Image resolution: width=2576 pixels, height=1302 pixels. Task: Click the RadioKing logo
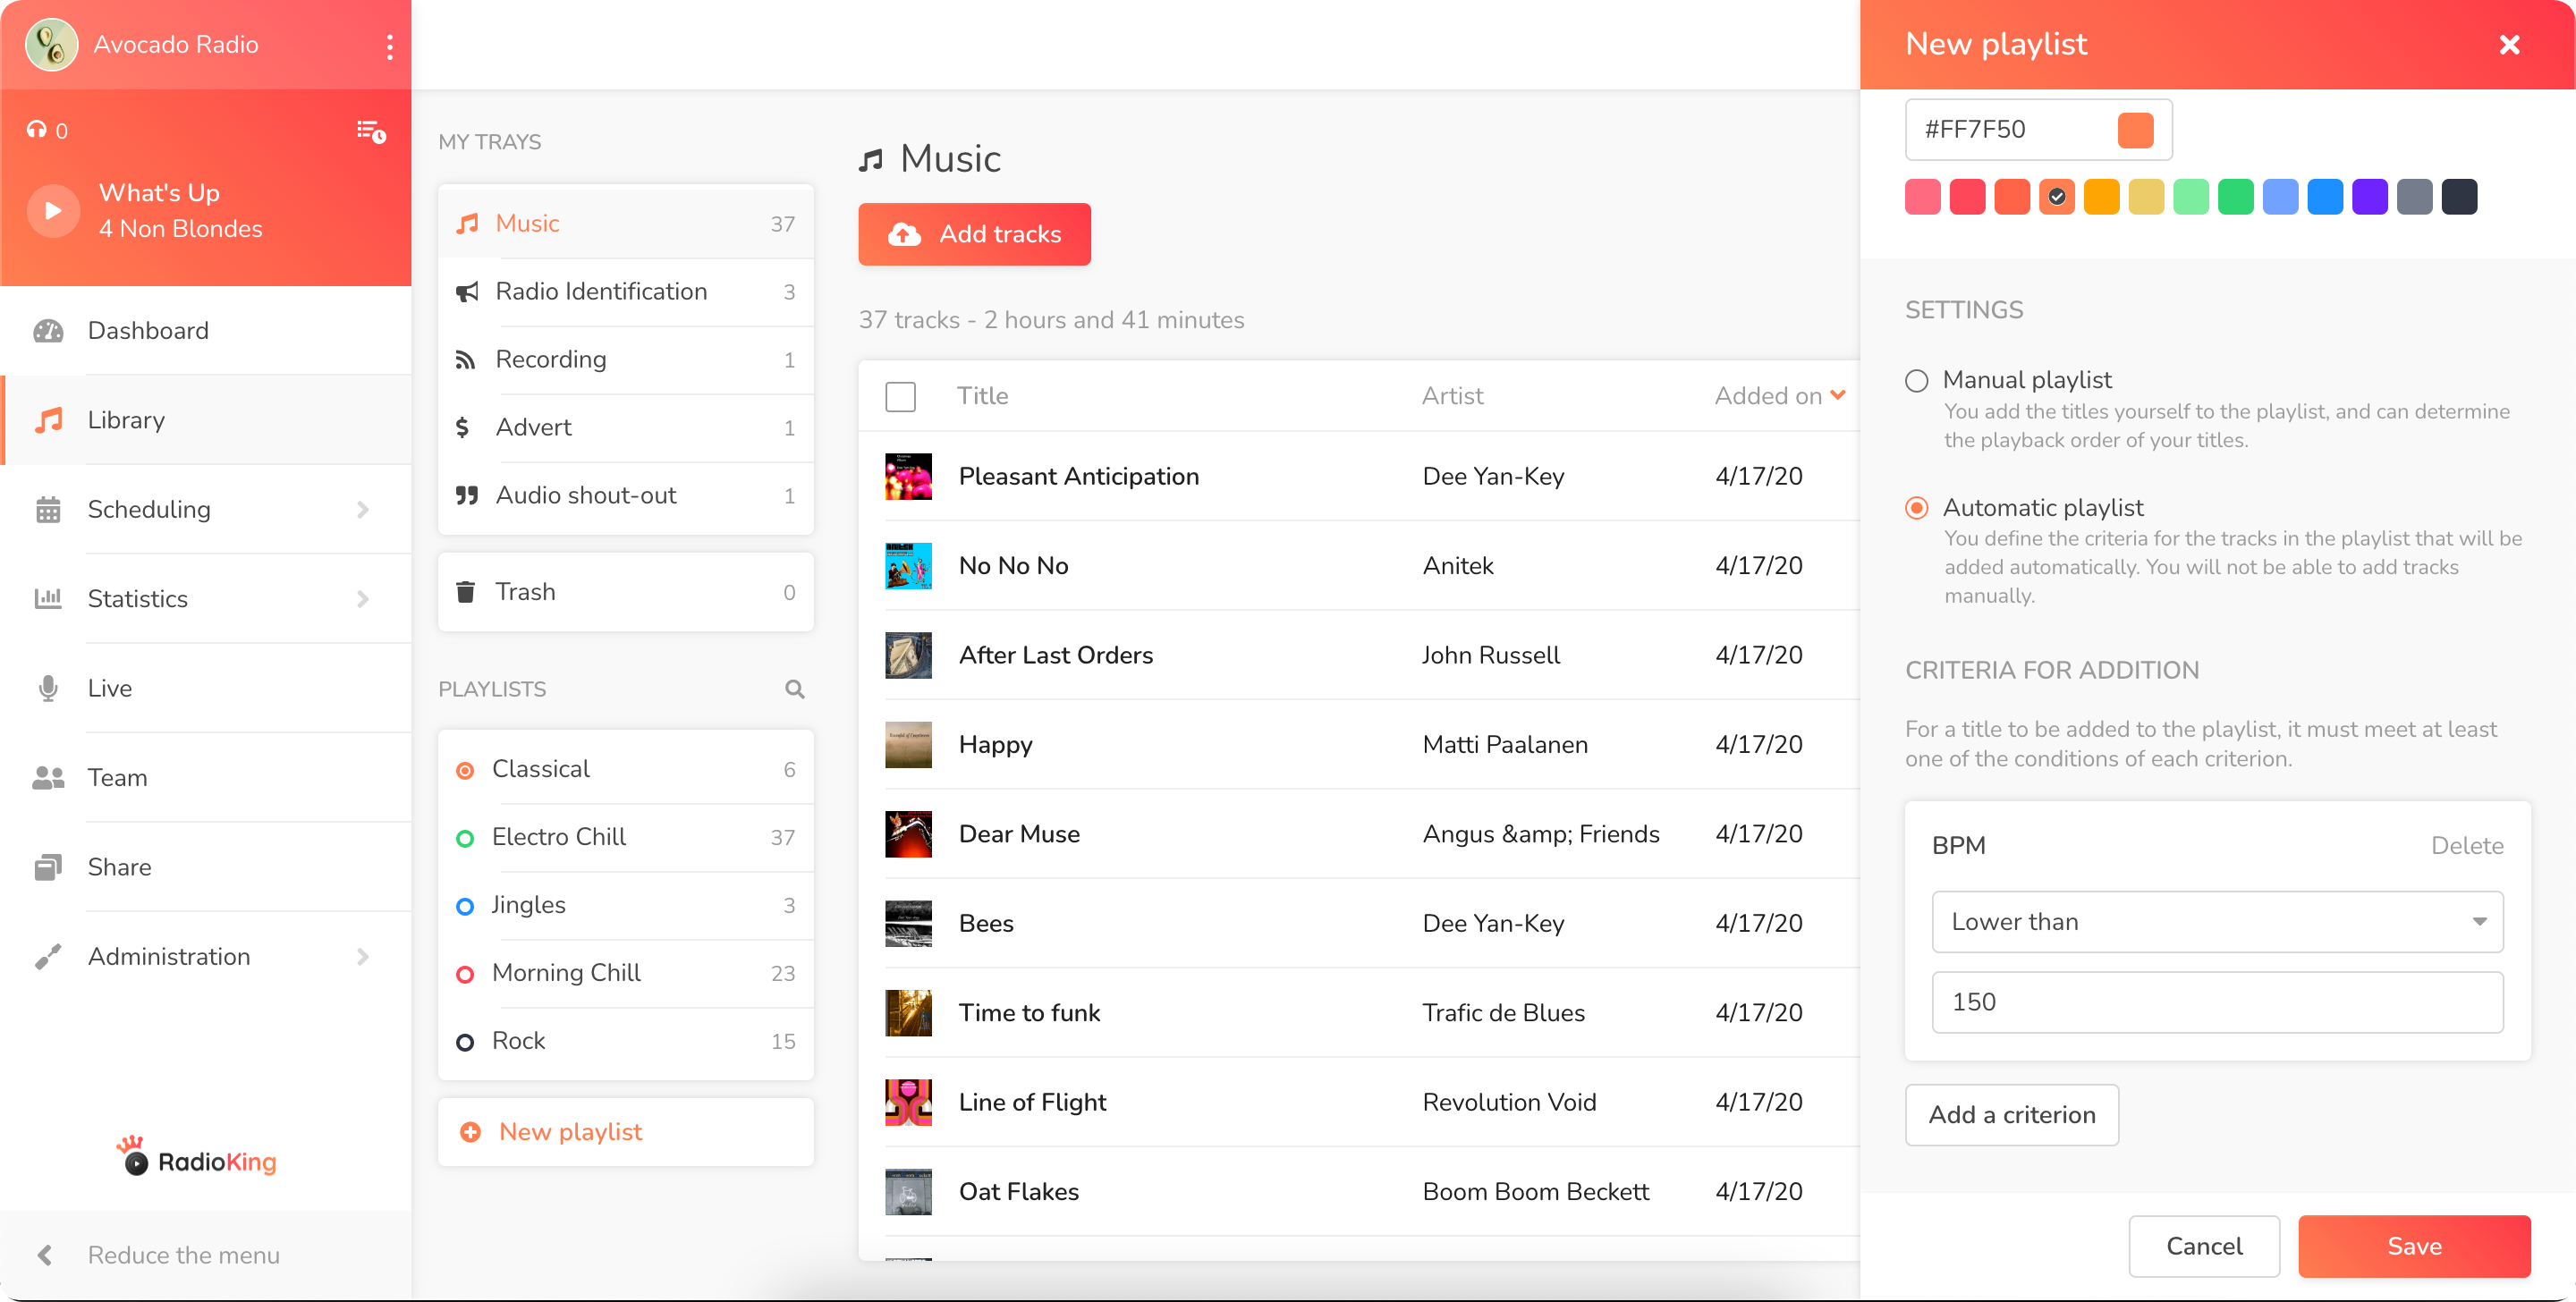(196, 1158)
